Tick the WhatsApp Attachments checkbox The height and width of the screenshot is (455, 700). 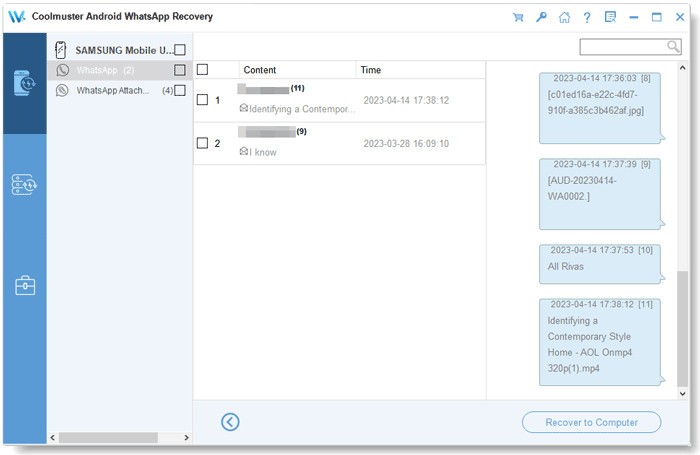point(180,91)
